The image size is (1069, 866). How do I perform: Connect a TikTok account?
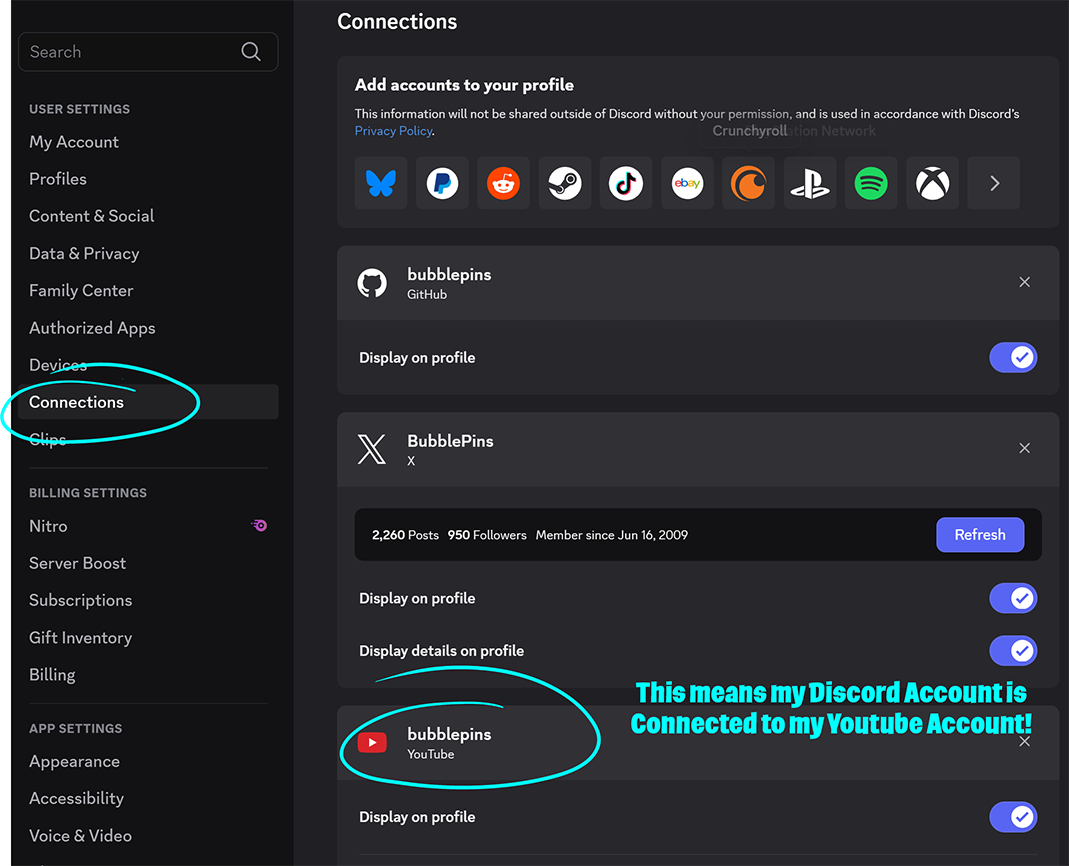pyautogui.click(x=626, y=183)
